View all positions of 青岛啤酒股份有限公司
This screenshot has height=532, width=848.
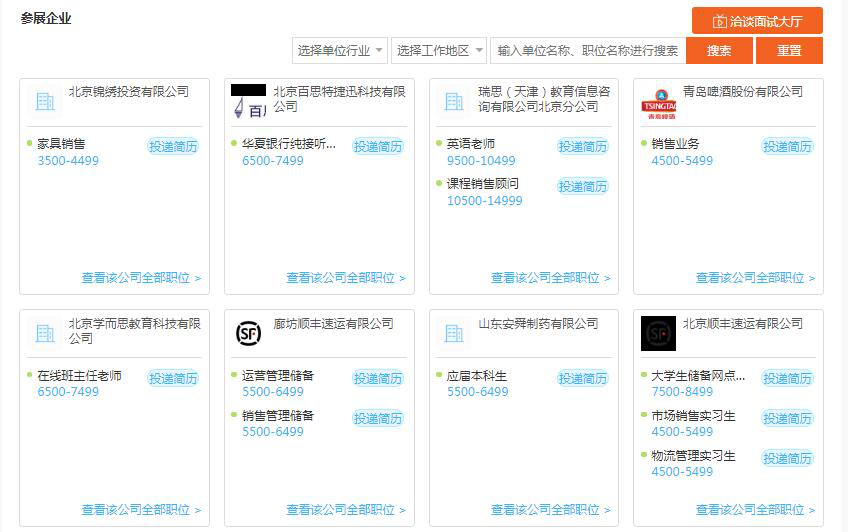click(755, 278)
